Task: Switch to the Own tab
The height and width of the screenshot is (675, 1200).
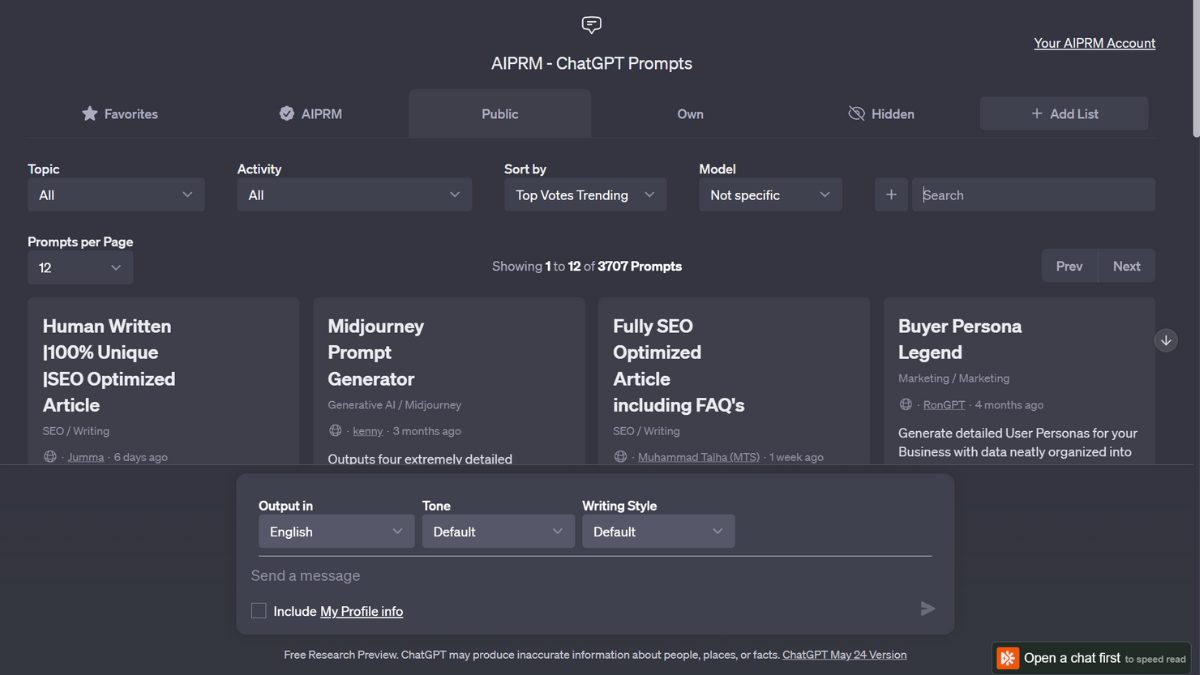Action: click(x=690, y=113)
